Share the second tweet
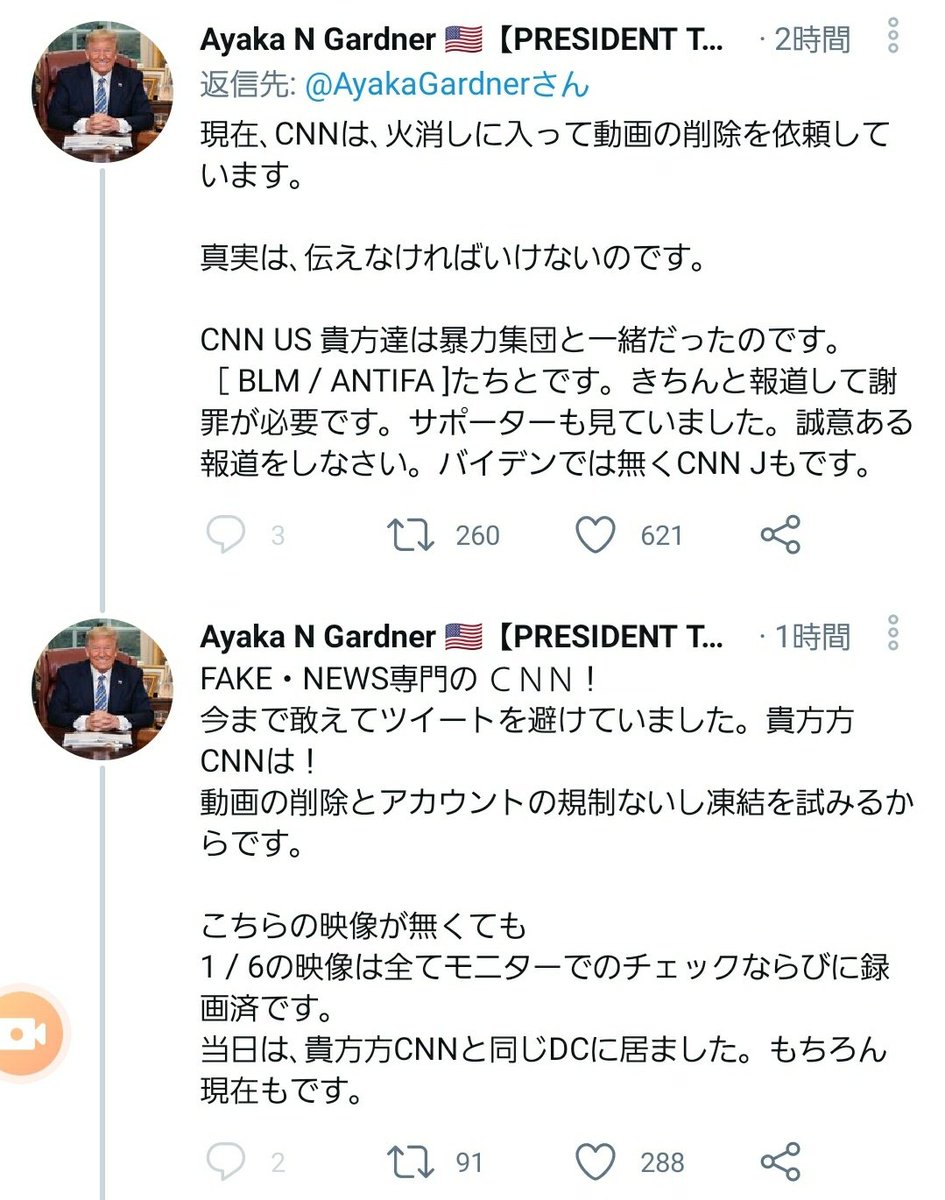Screen dimensions: 945x1200 point(780,1161)
